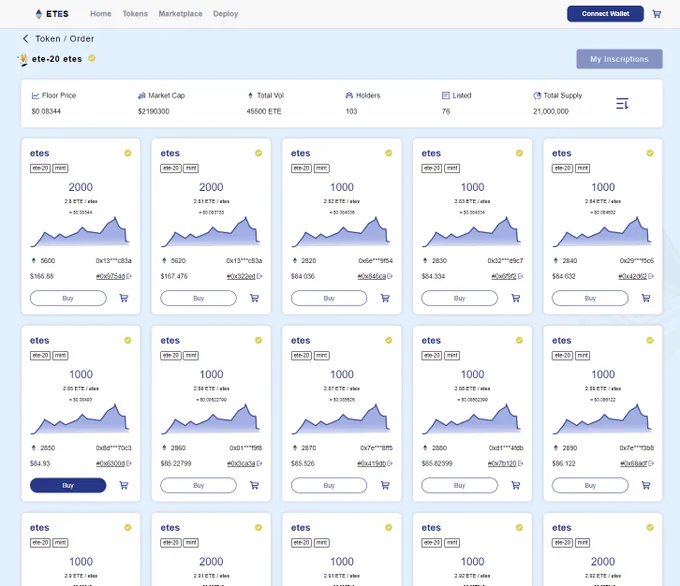The height and width of the screenshot is (586, 680).
Task: Buy the listing priced $84.632
Action: click(590, 298)
